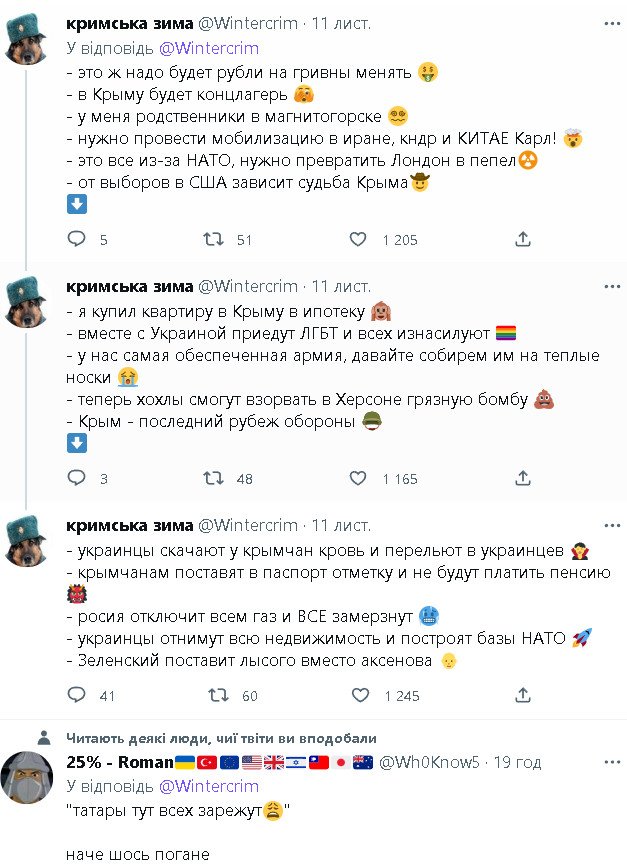
Task: Reply to tweet with 3 replies
Action: coord(76,479)
